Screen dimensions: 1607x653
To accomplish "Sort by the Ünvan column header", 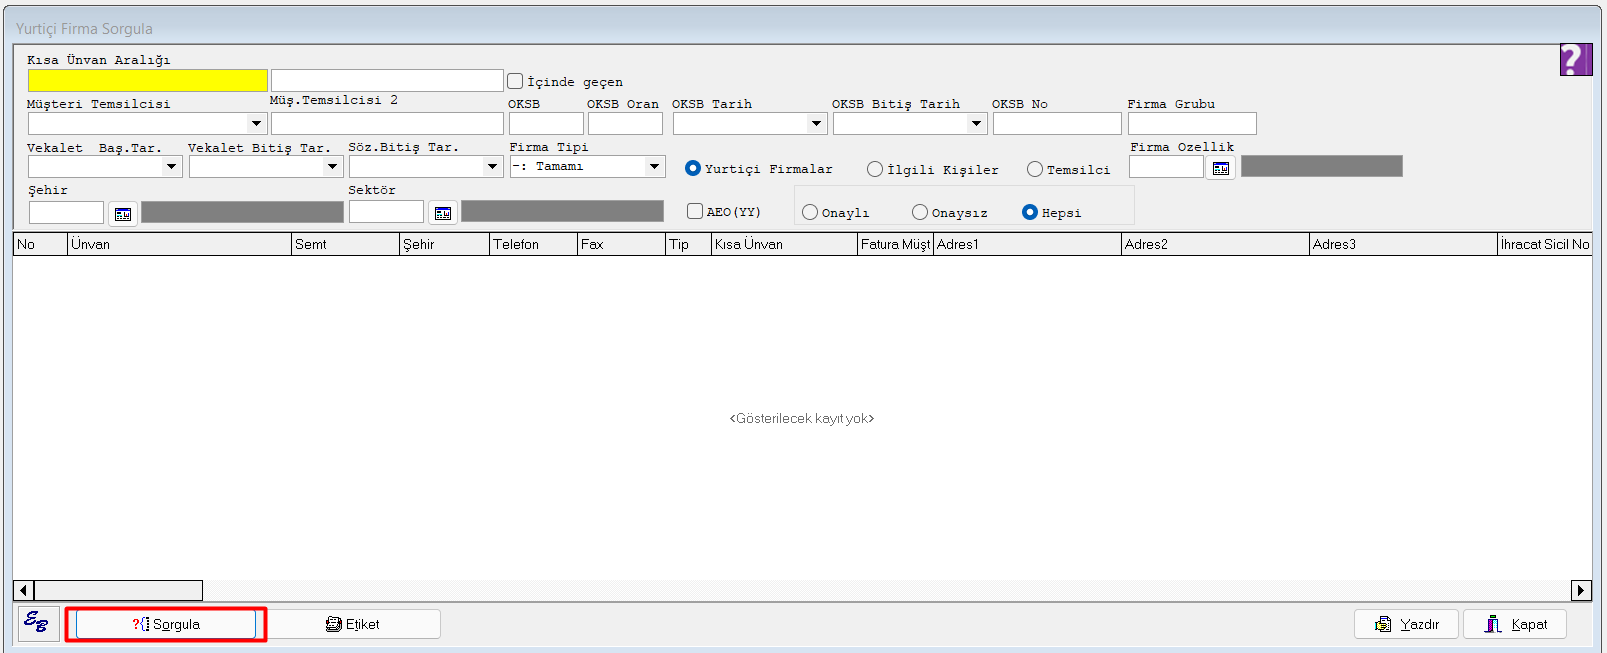I will [179, 244].
